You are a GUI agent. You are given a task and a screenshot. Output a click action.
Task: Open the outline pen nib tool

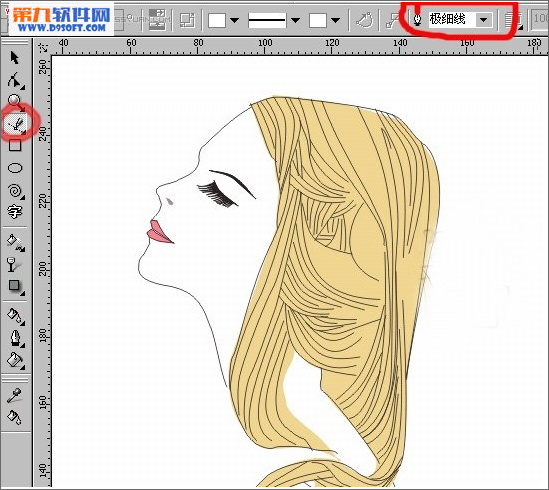(15, 338)
